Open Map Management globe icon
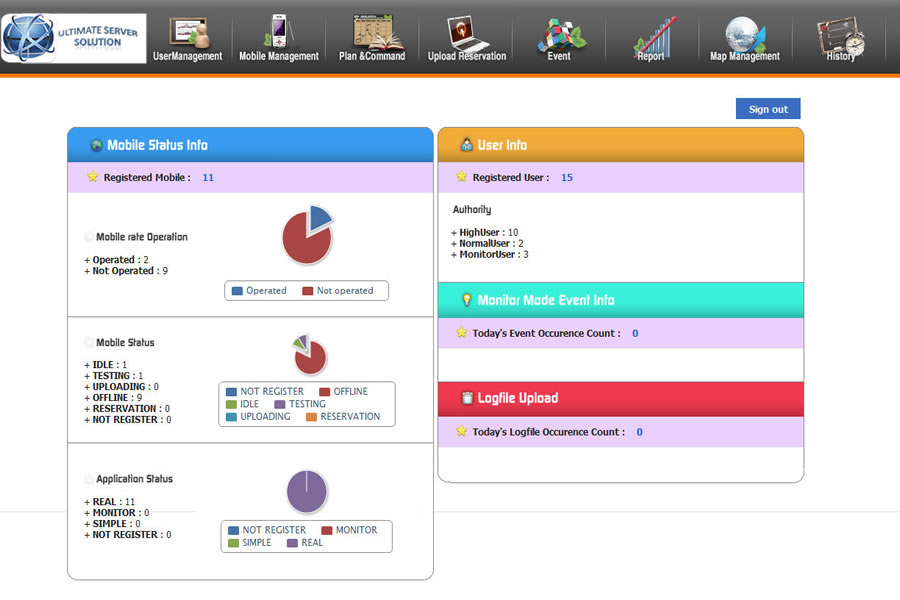900x600 pixels. pyautogui.click(x=744, y=32)
